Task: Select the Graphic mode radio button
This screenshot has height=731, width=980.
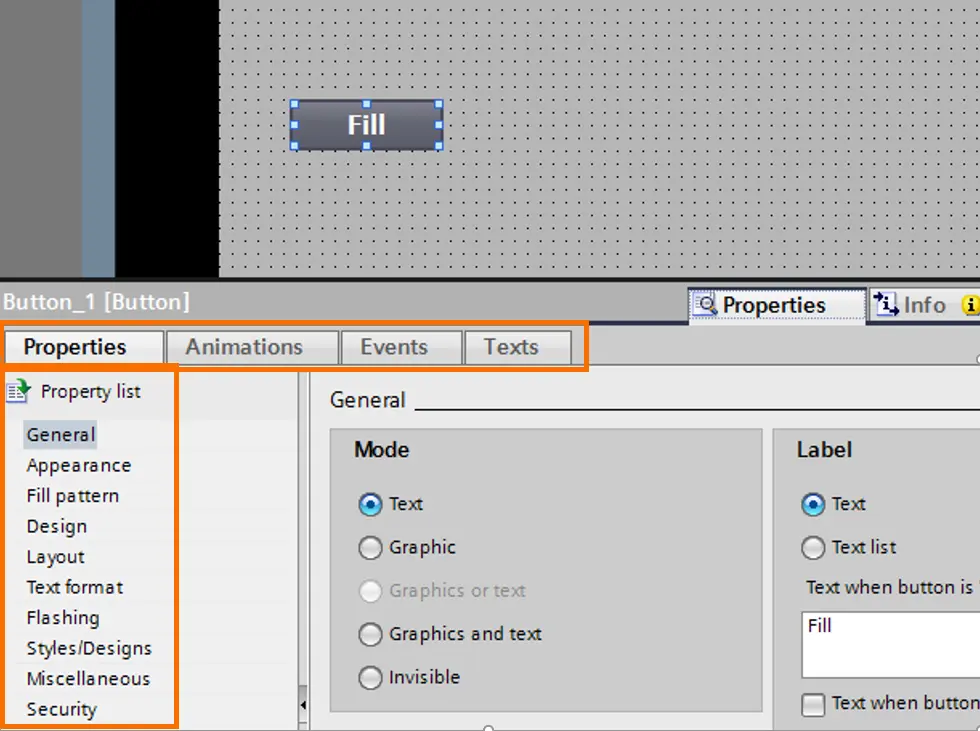Action: point(370,548)
